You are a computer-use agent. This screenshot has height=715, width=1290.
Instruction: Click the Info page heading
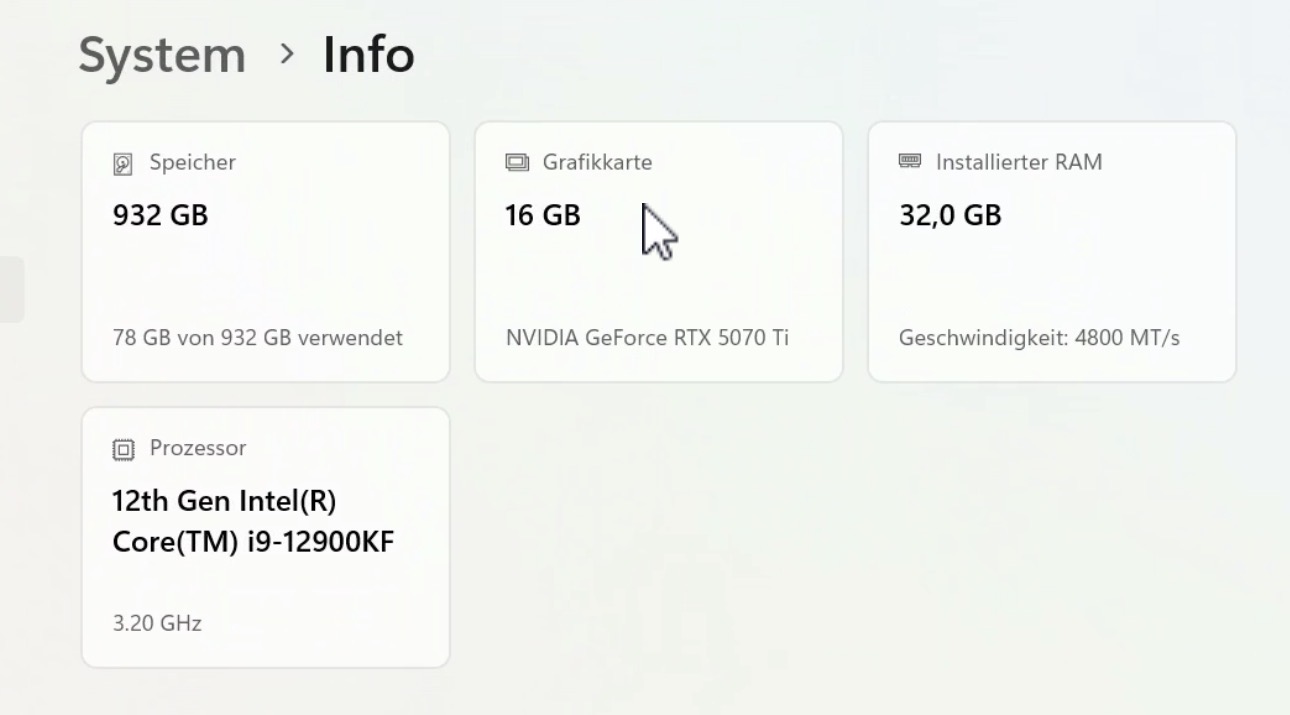coord(368,55)
